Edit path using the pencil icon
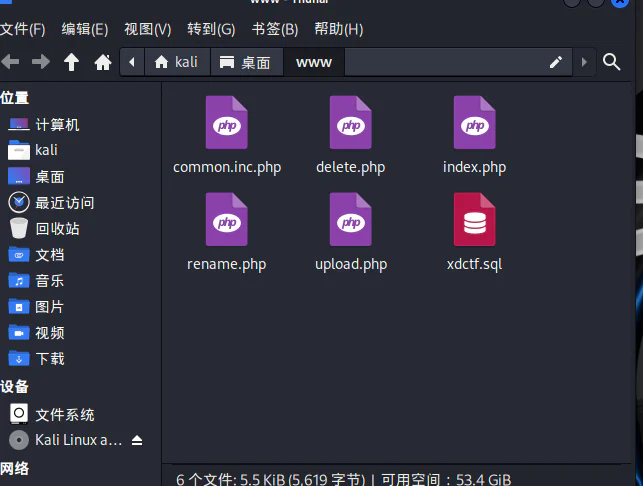 [x=556, y=62]
